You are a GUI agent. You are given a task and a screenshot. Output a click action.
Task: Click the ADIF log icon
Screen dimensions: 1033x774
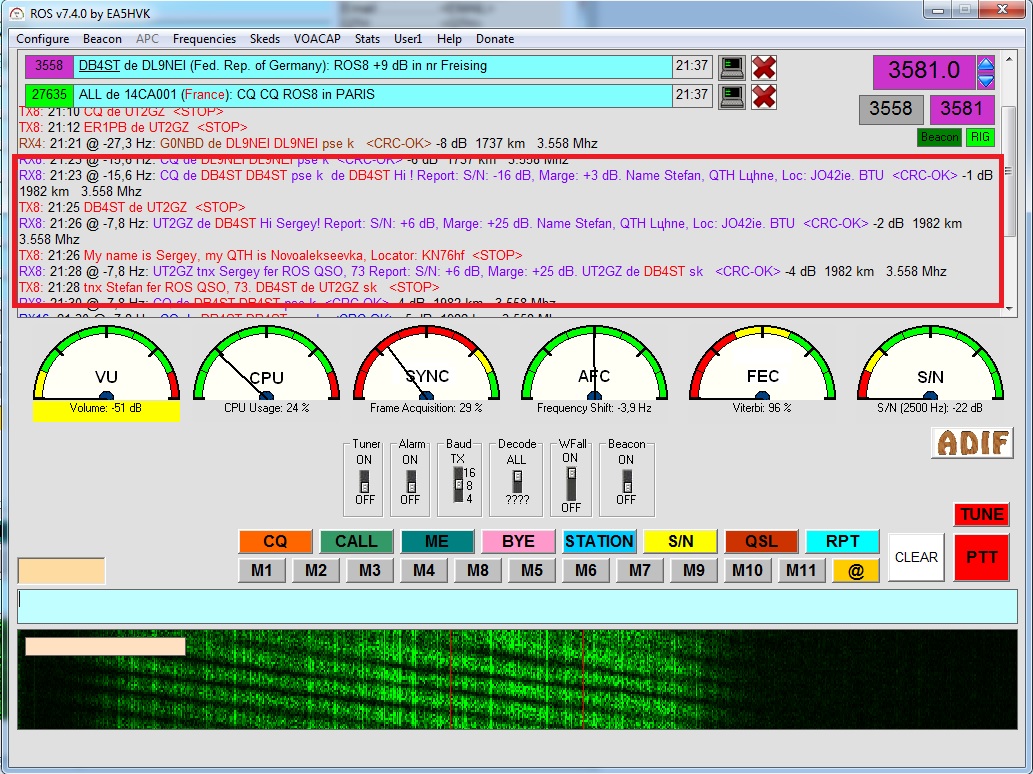972,442
